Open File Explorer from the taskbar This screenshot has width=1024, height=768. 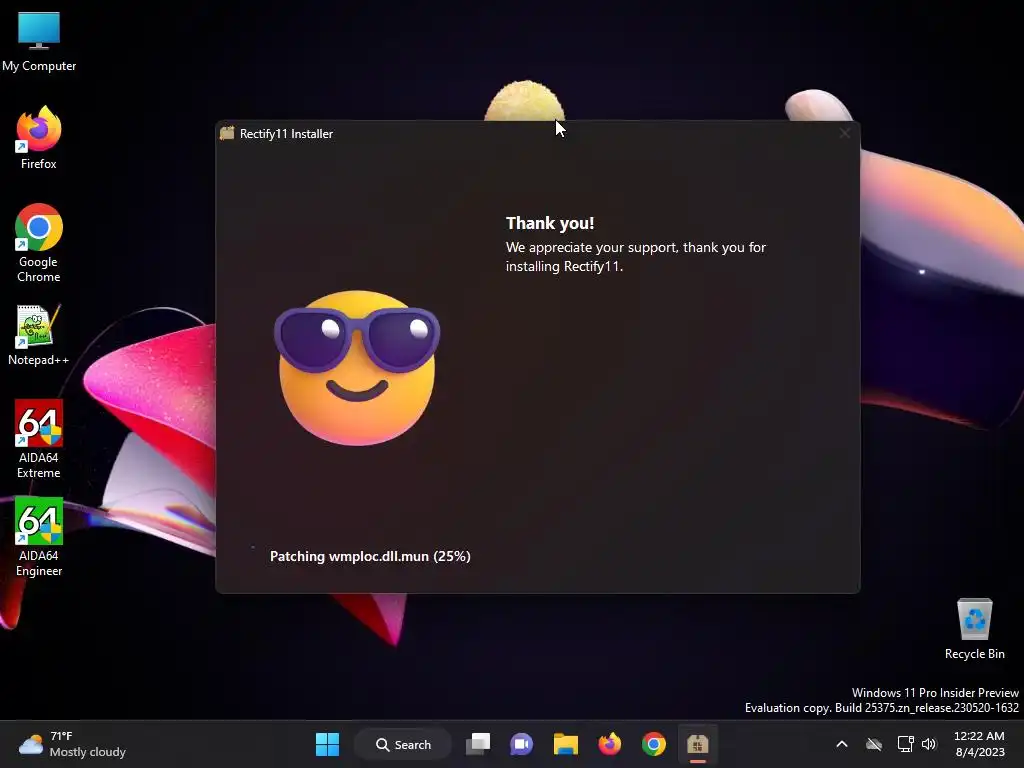tap(566, 744)
